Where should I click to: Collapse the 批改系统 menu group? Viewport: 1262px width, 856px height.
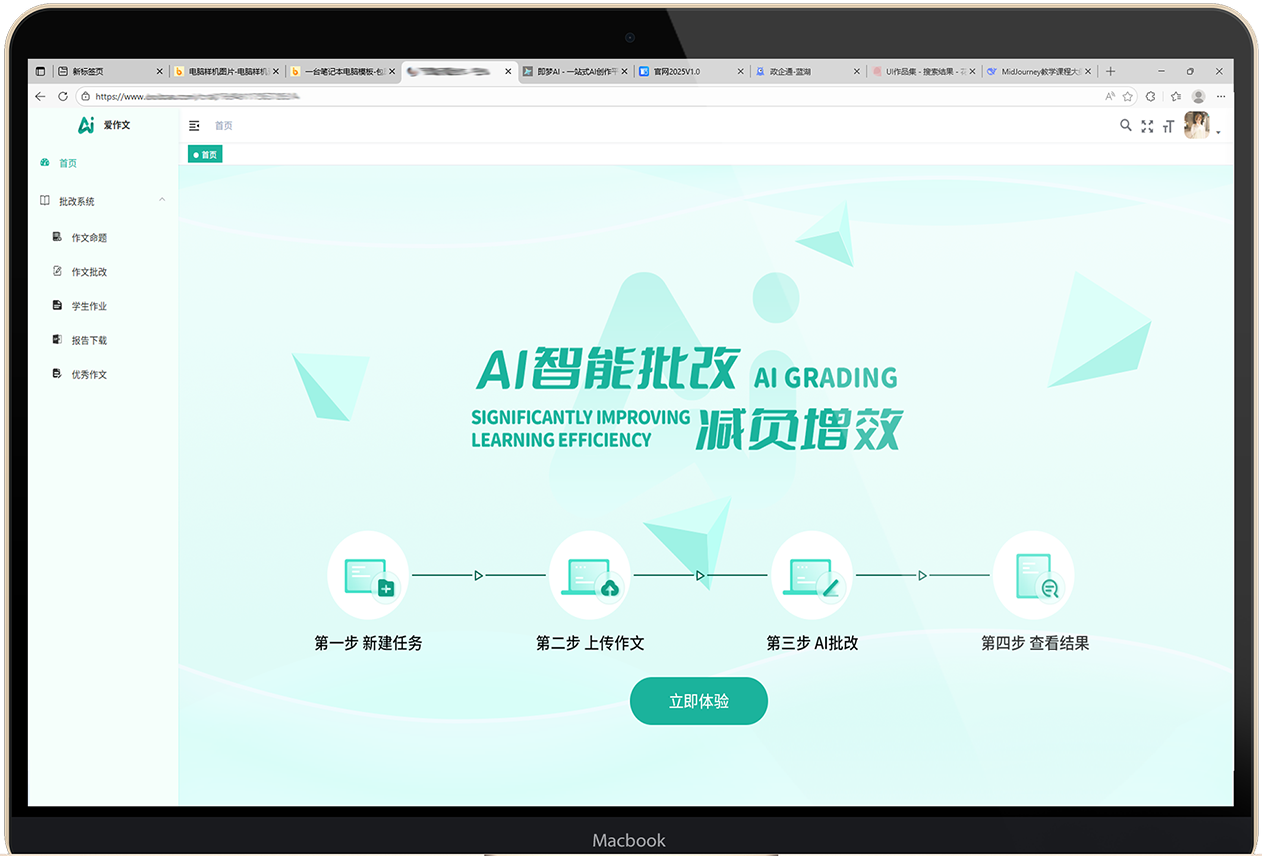pyautogui.click(x=162, y=201)
